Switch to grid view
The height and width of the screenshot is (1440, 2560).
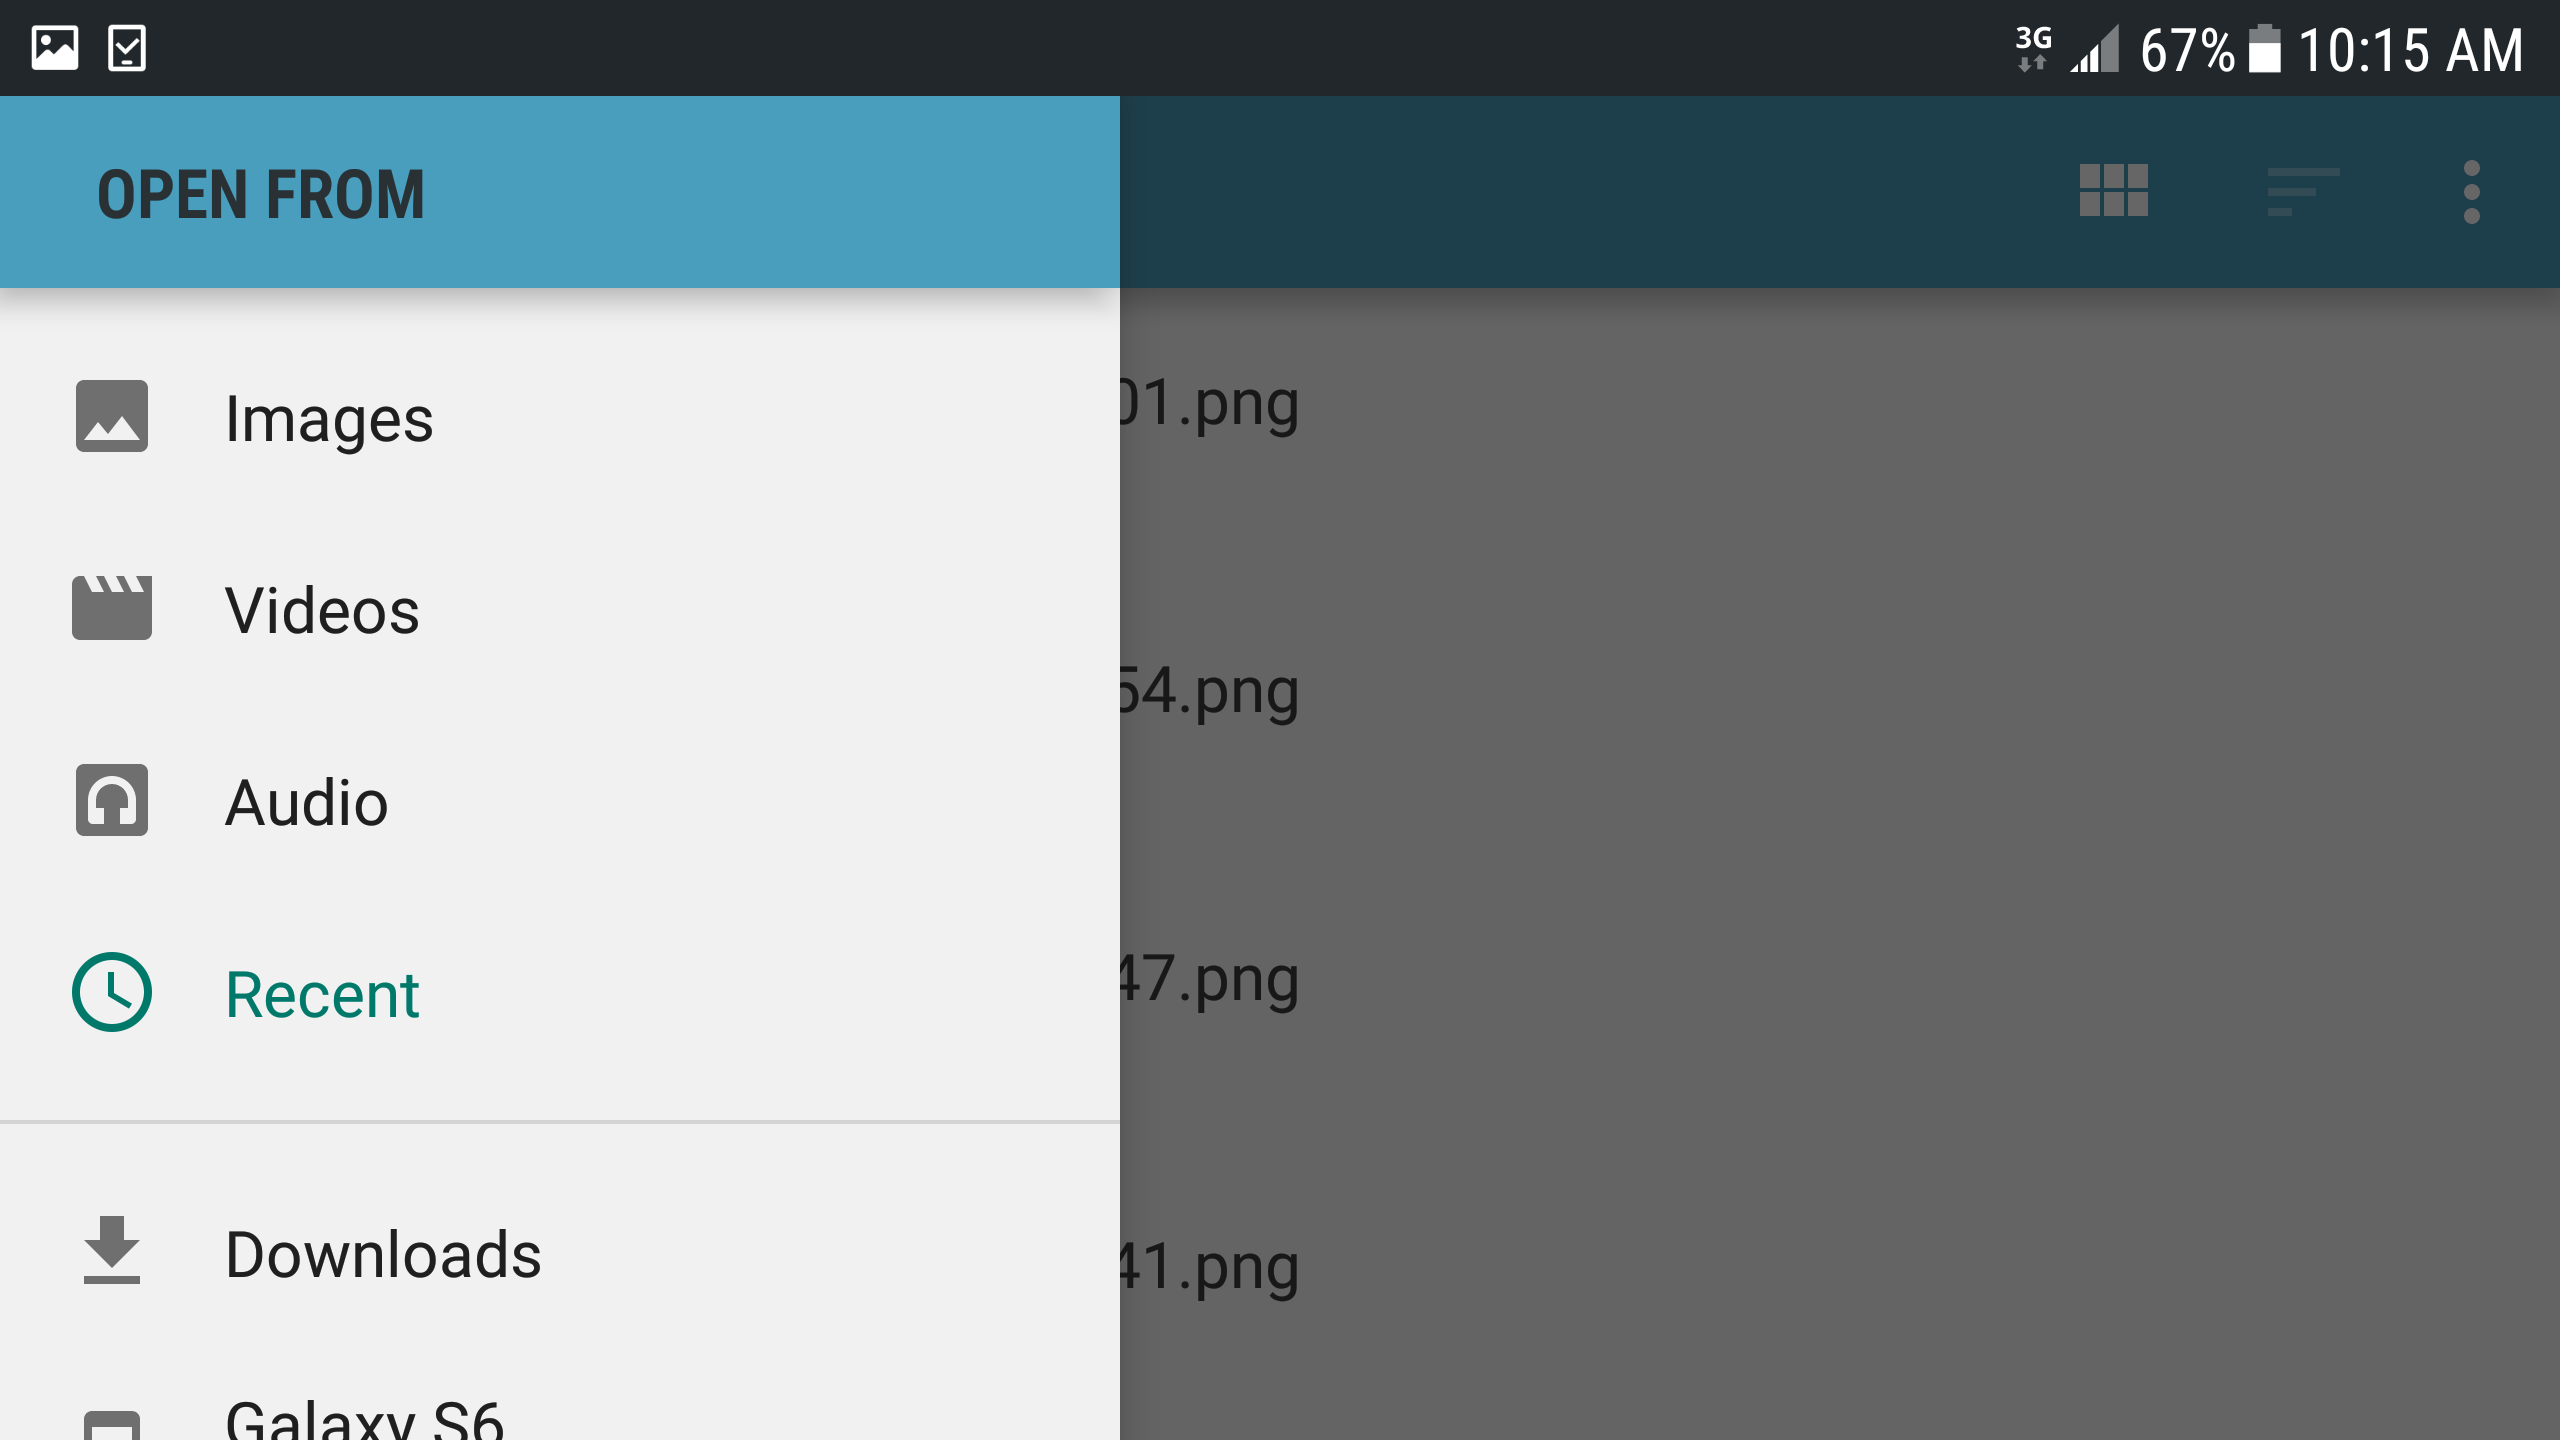click(x=2113, y=190)
